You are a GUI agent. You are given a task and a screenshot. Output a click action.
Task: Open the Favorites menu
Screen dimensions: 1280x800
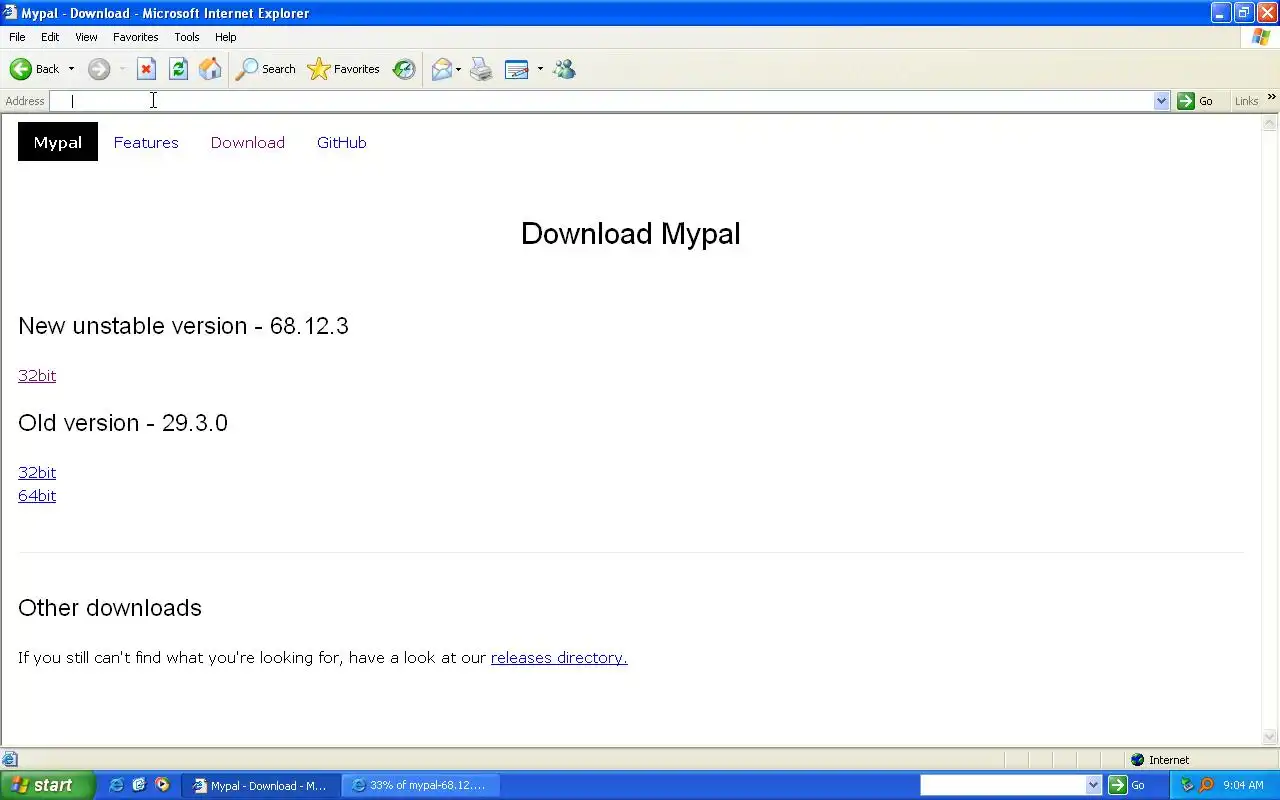tap(135, 37)
